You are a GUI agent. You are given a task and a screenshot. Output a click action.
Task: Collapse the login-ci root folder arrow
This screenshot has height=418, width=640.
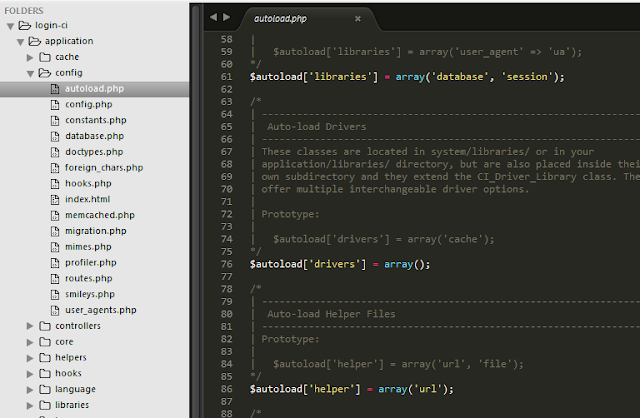(x=11, y=26)
